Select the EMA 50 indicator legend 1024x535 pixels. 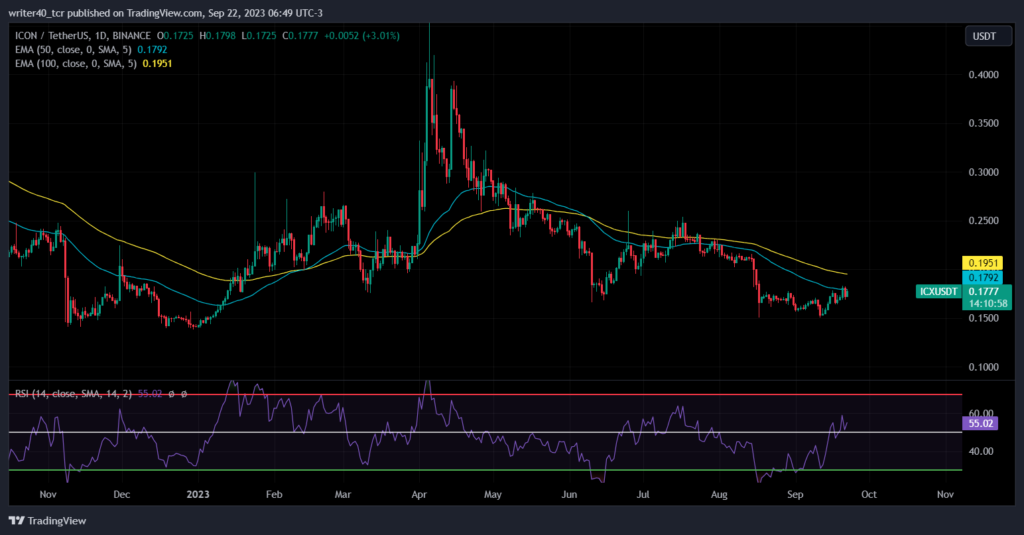click(x=91, y=50)
